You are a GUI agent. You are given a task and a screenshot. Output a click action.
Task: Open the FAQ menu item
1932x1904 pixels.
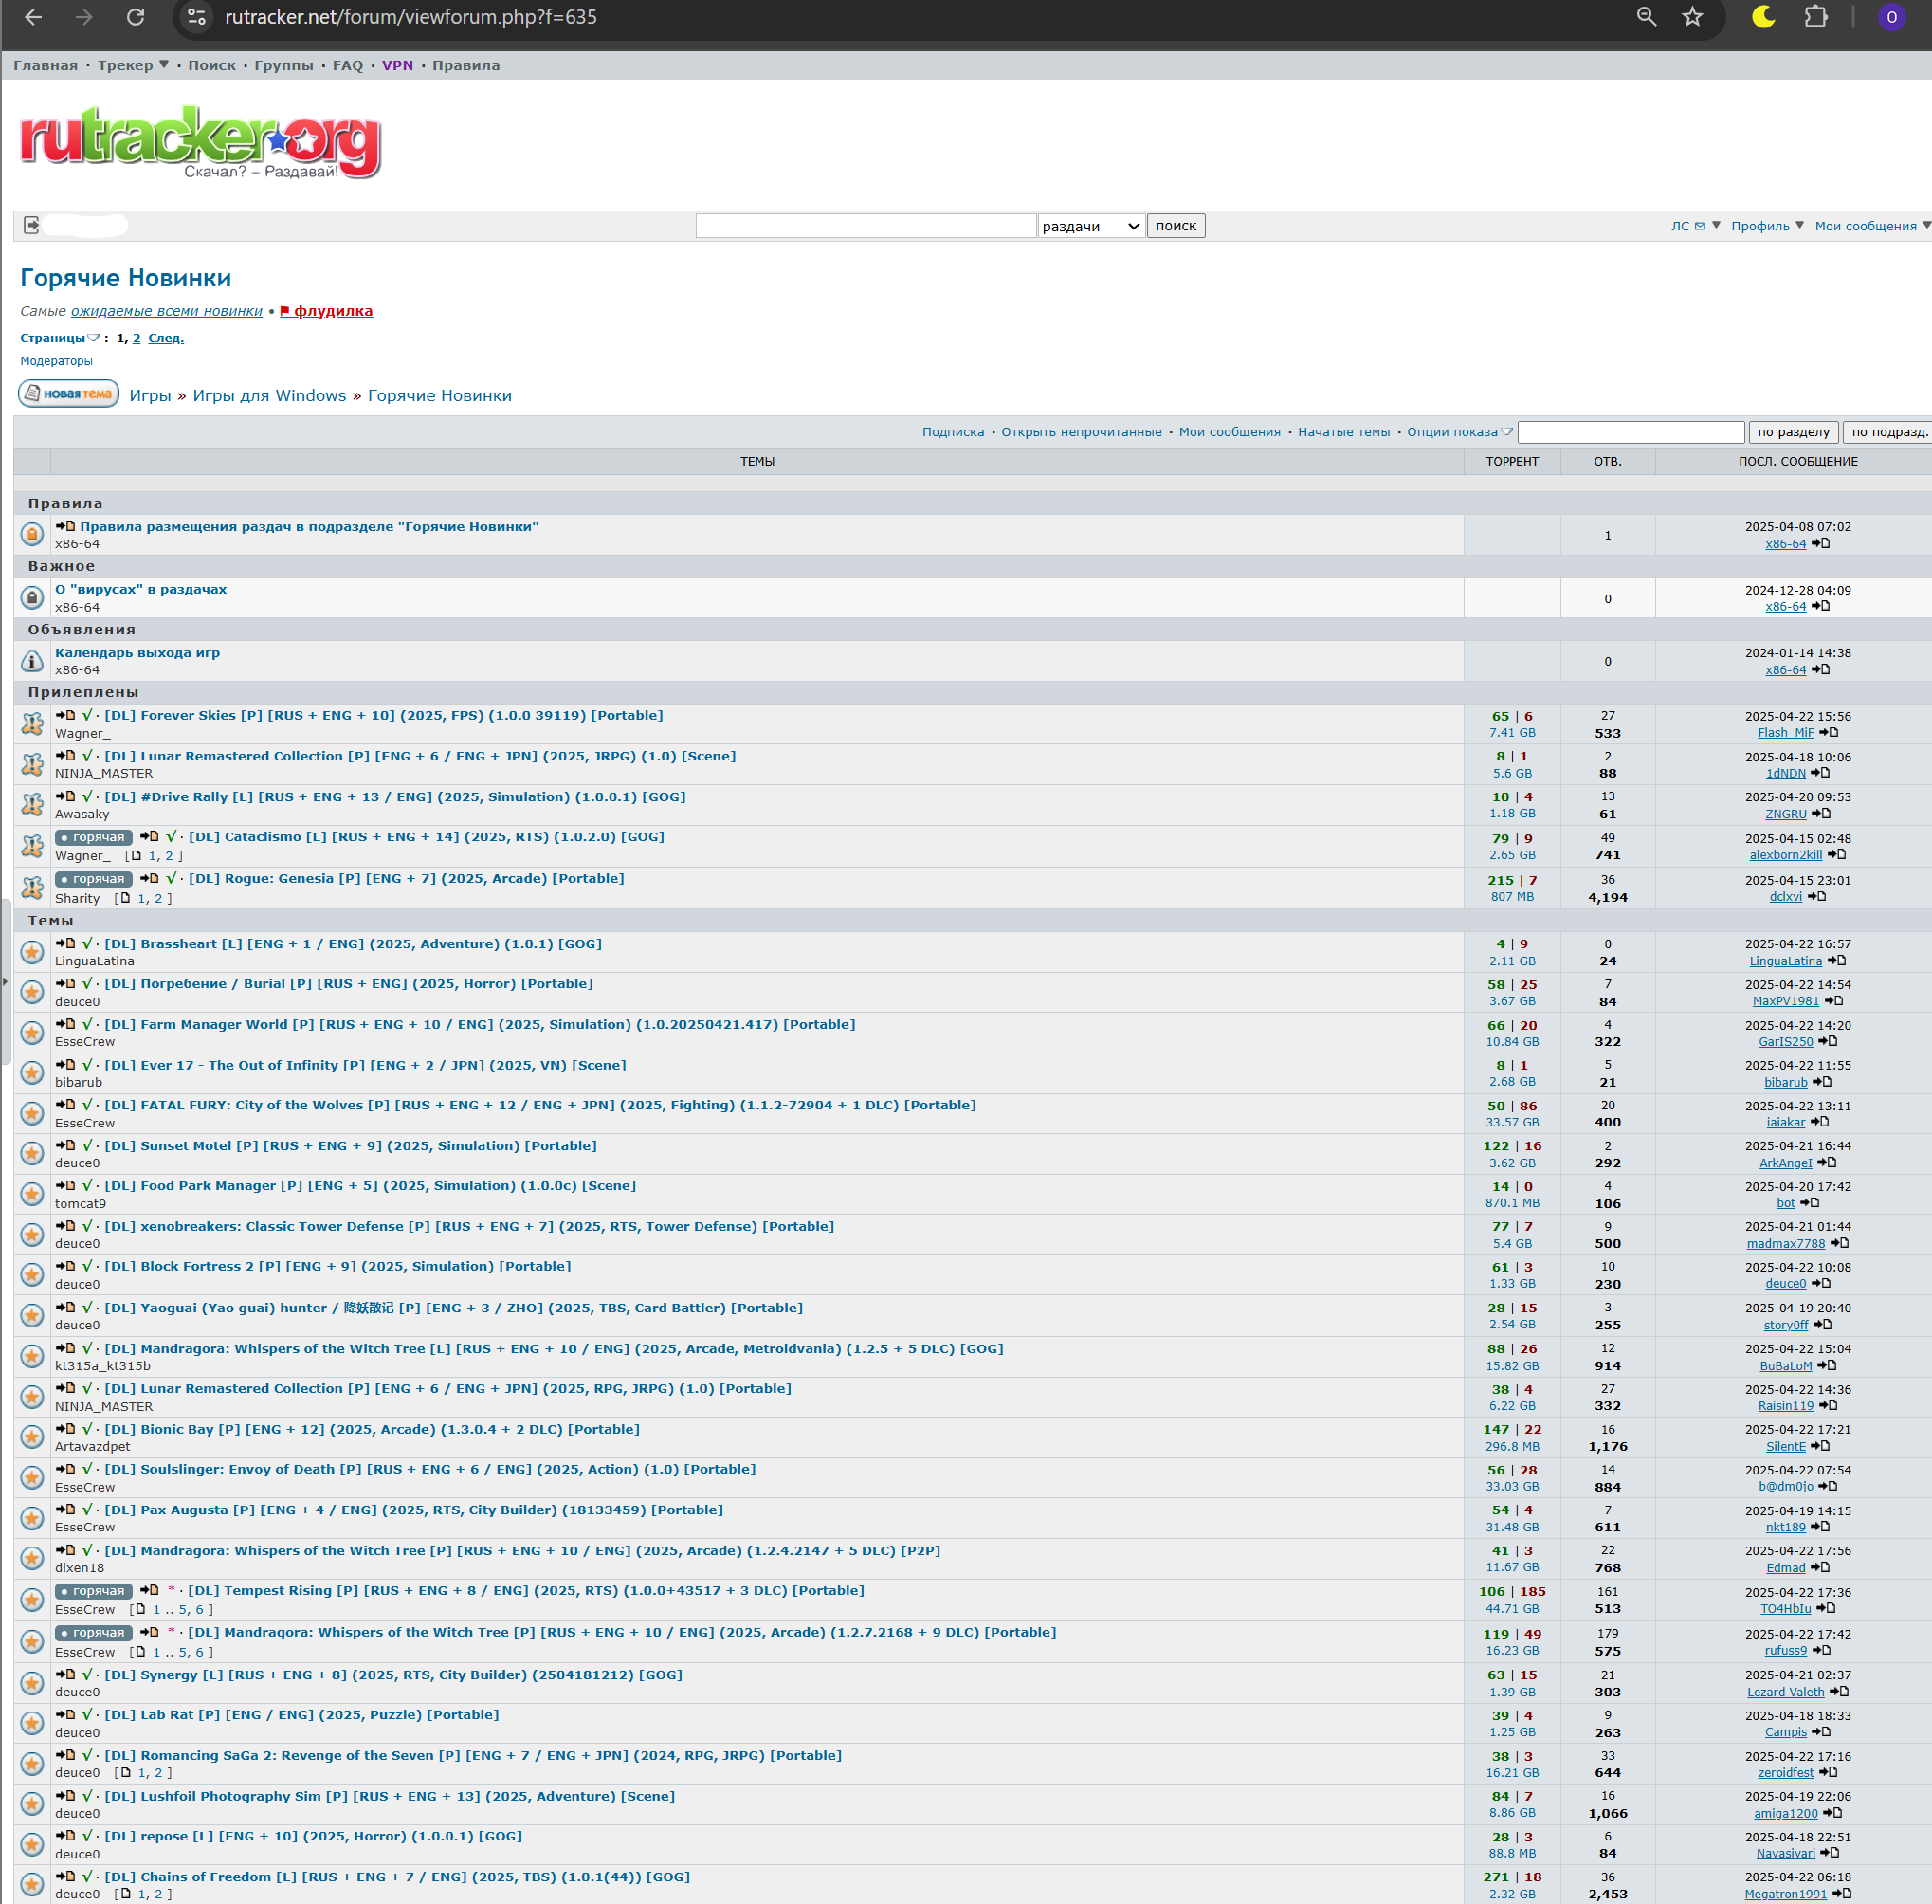coord(348,65)
